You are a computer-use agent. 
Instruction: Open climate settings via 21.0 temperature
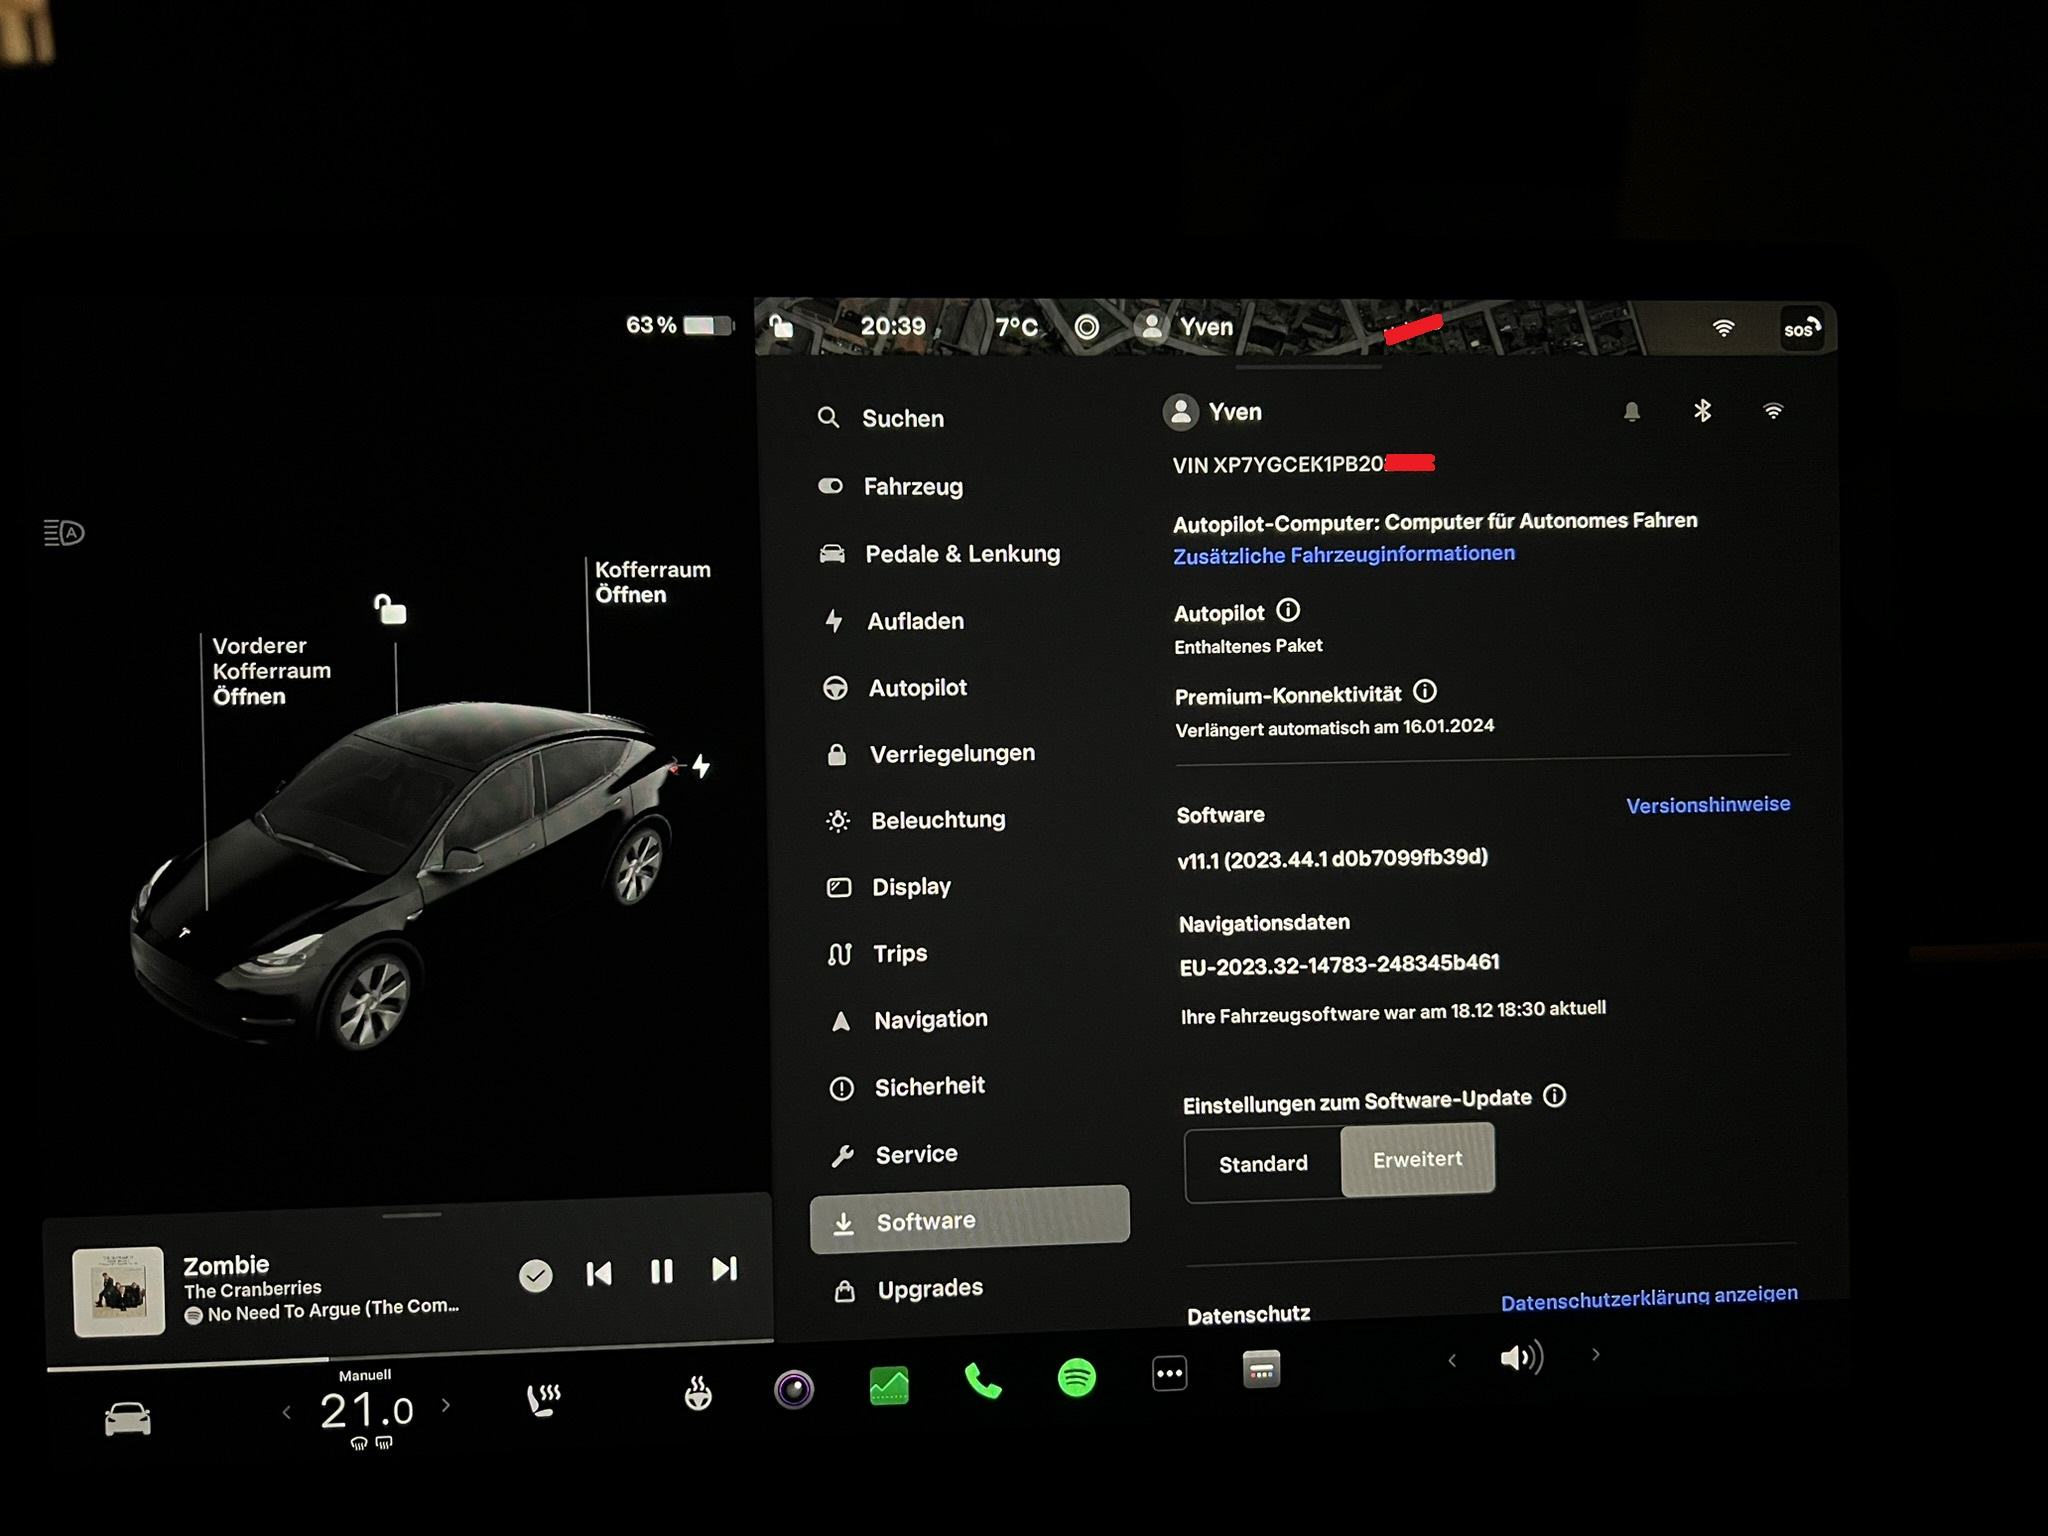(x=367, y=1410)
